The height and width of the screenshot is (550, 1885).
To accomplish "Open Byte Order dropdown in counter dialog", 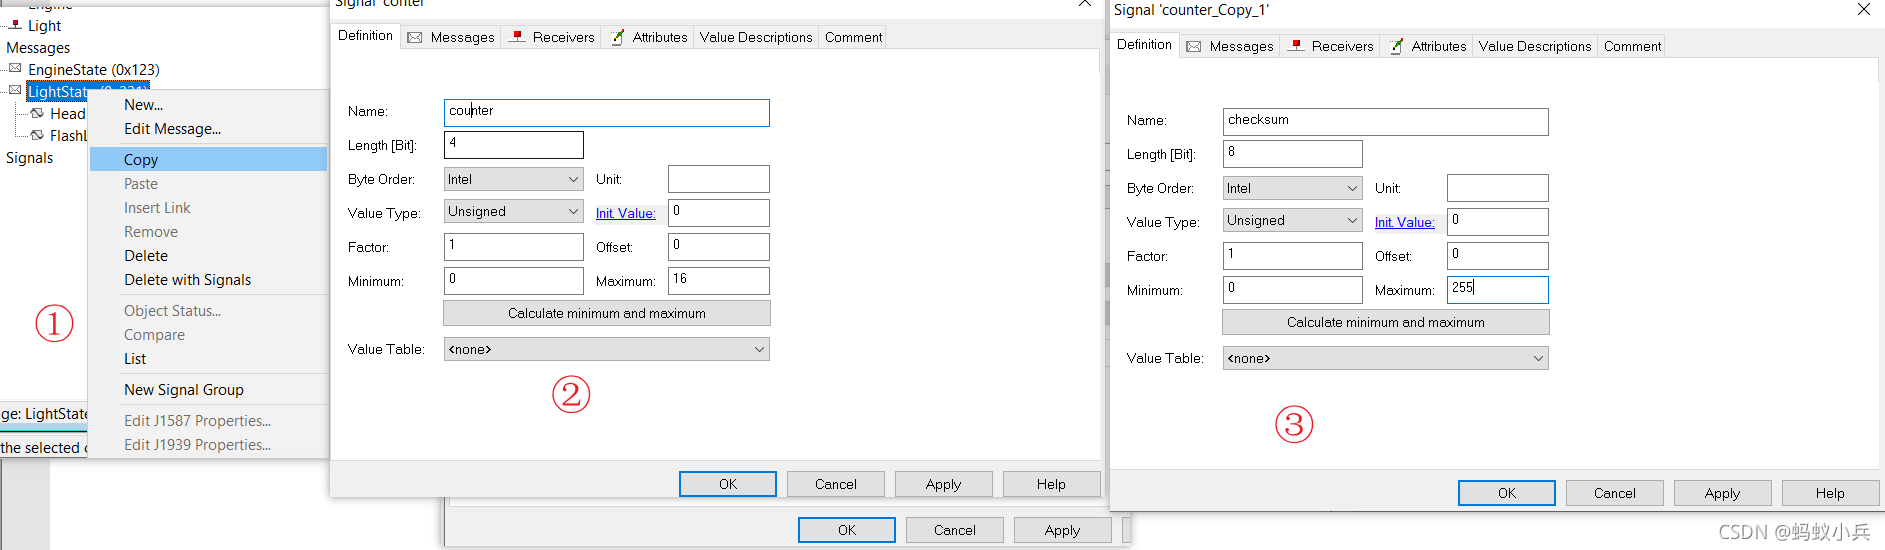I will coord(514,179).
